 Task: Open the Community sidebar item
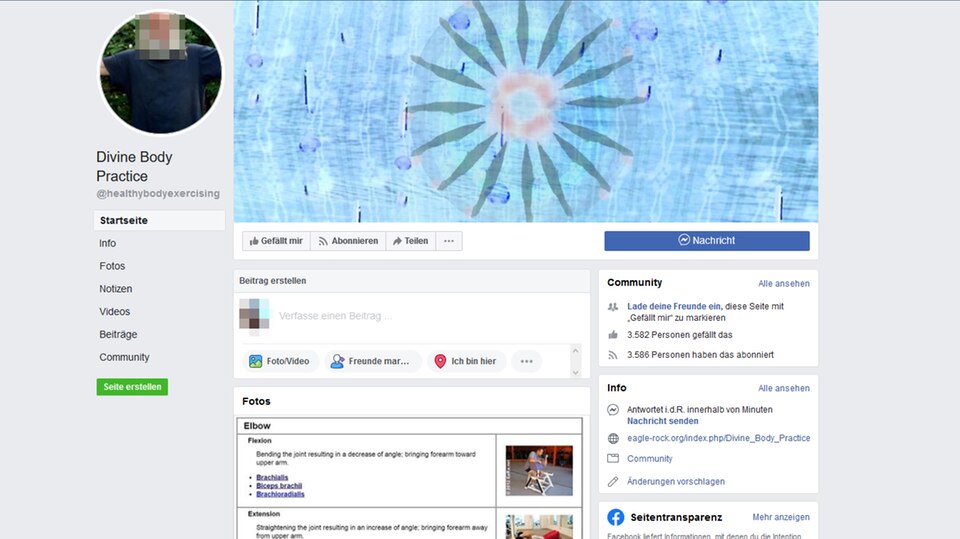[x=124, y=357]
